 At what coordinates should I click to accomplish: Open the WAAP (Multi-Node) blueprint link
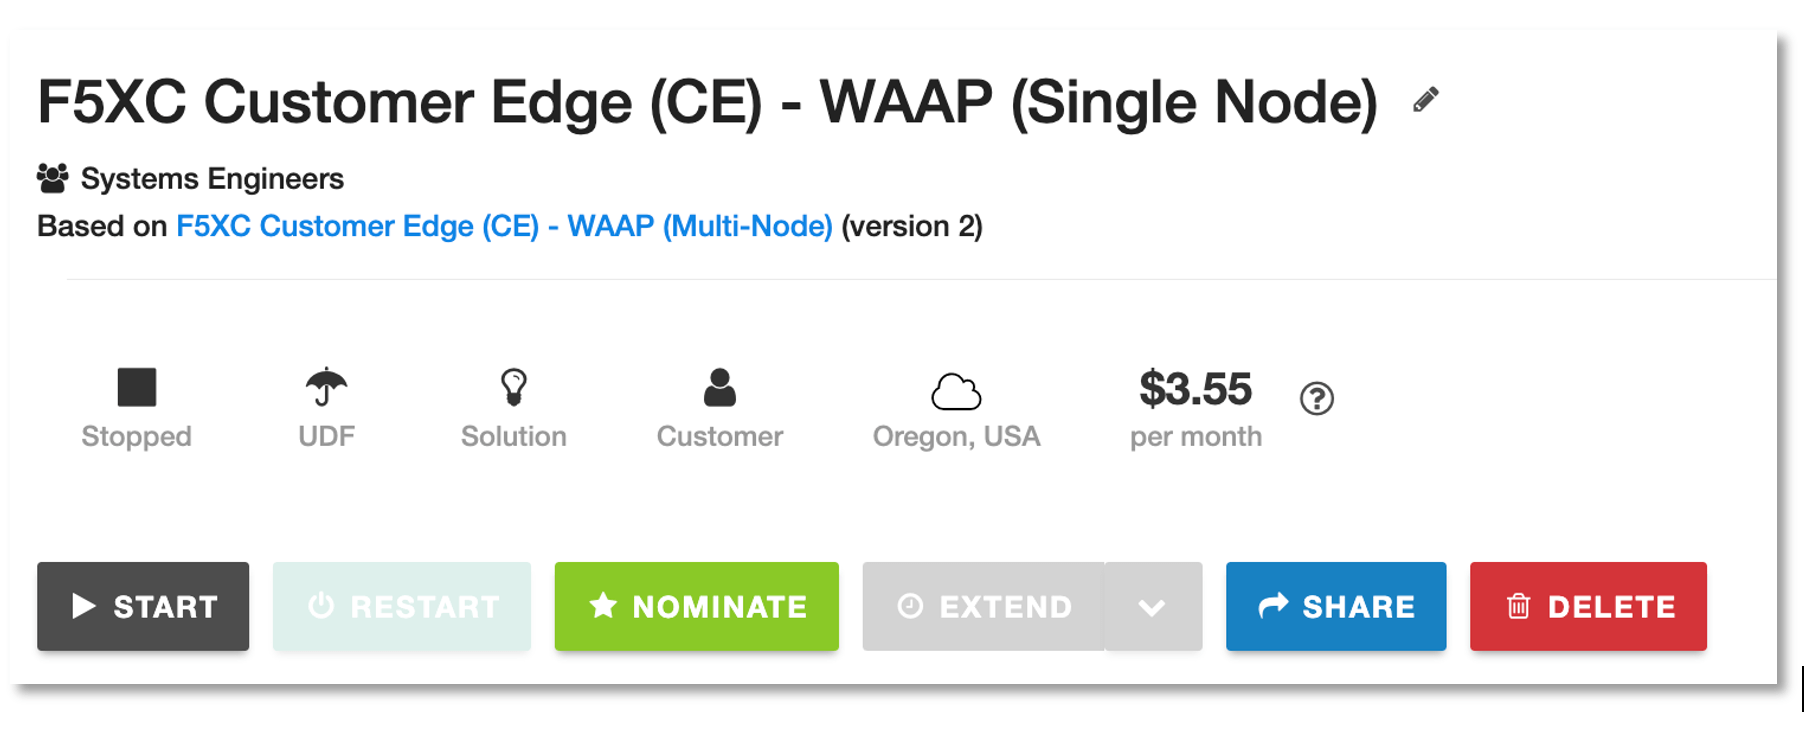[504, 226]
